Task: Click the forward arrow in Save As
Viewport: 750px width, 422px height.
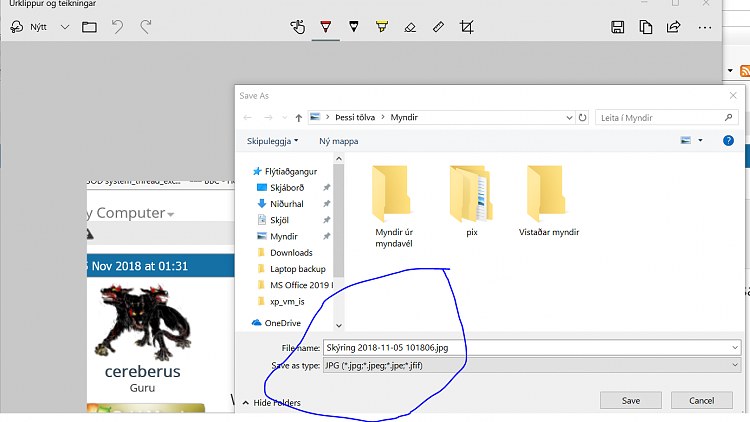Action: click(x=268, y=118)
